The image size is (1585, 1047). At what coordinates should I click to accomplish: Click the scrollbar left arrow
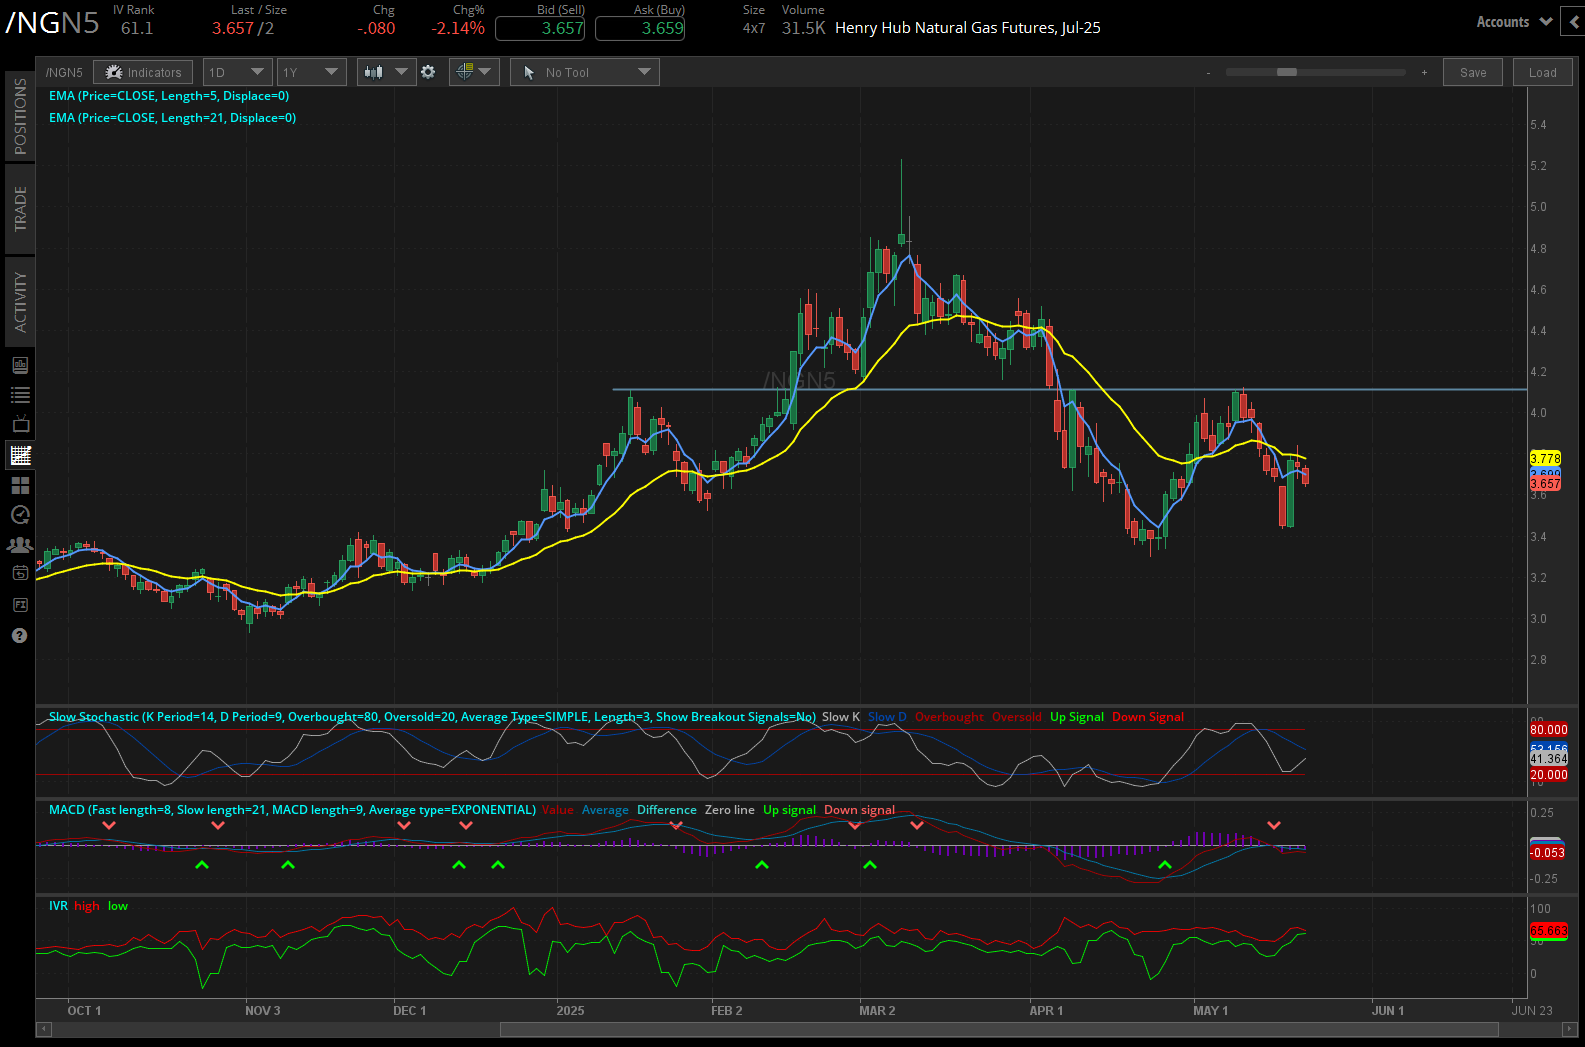coord(43,1029)
